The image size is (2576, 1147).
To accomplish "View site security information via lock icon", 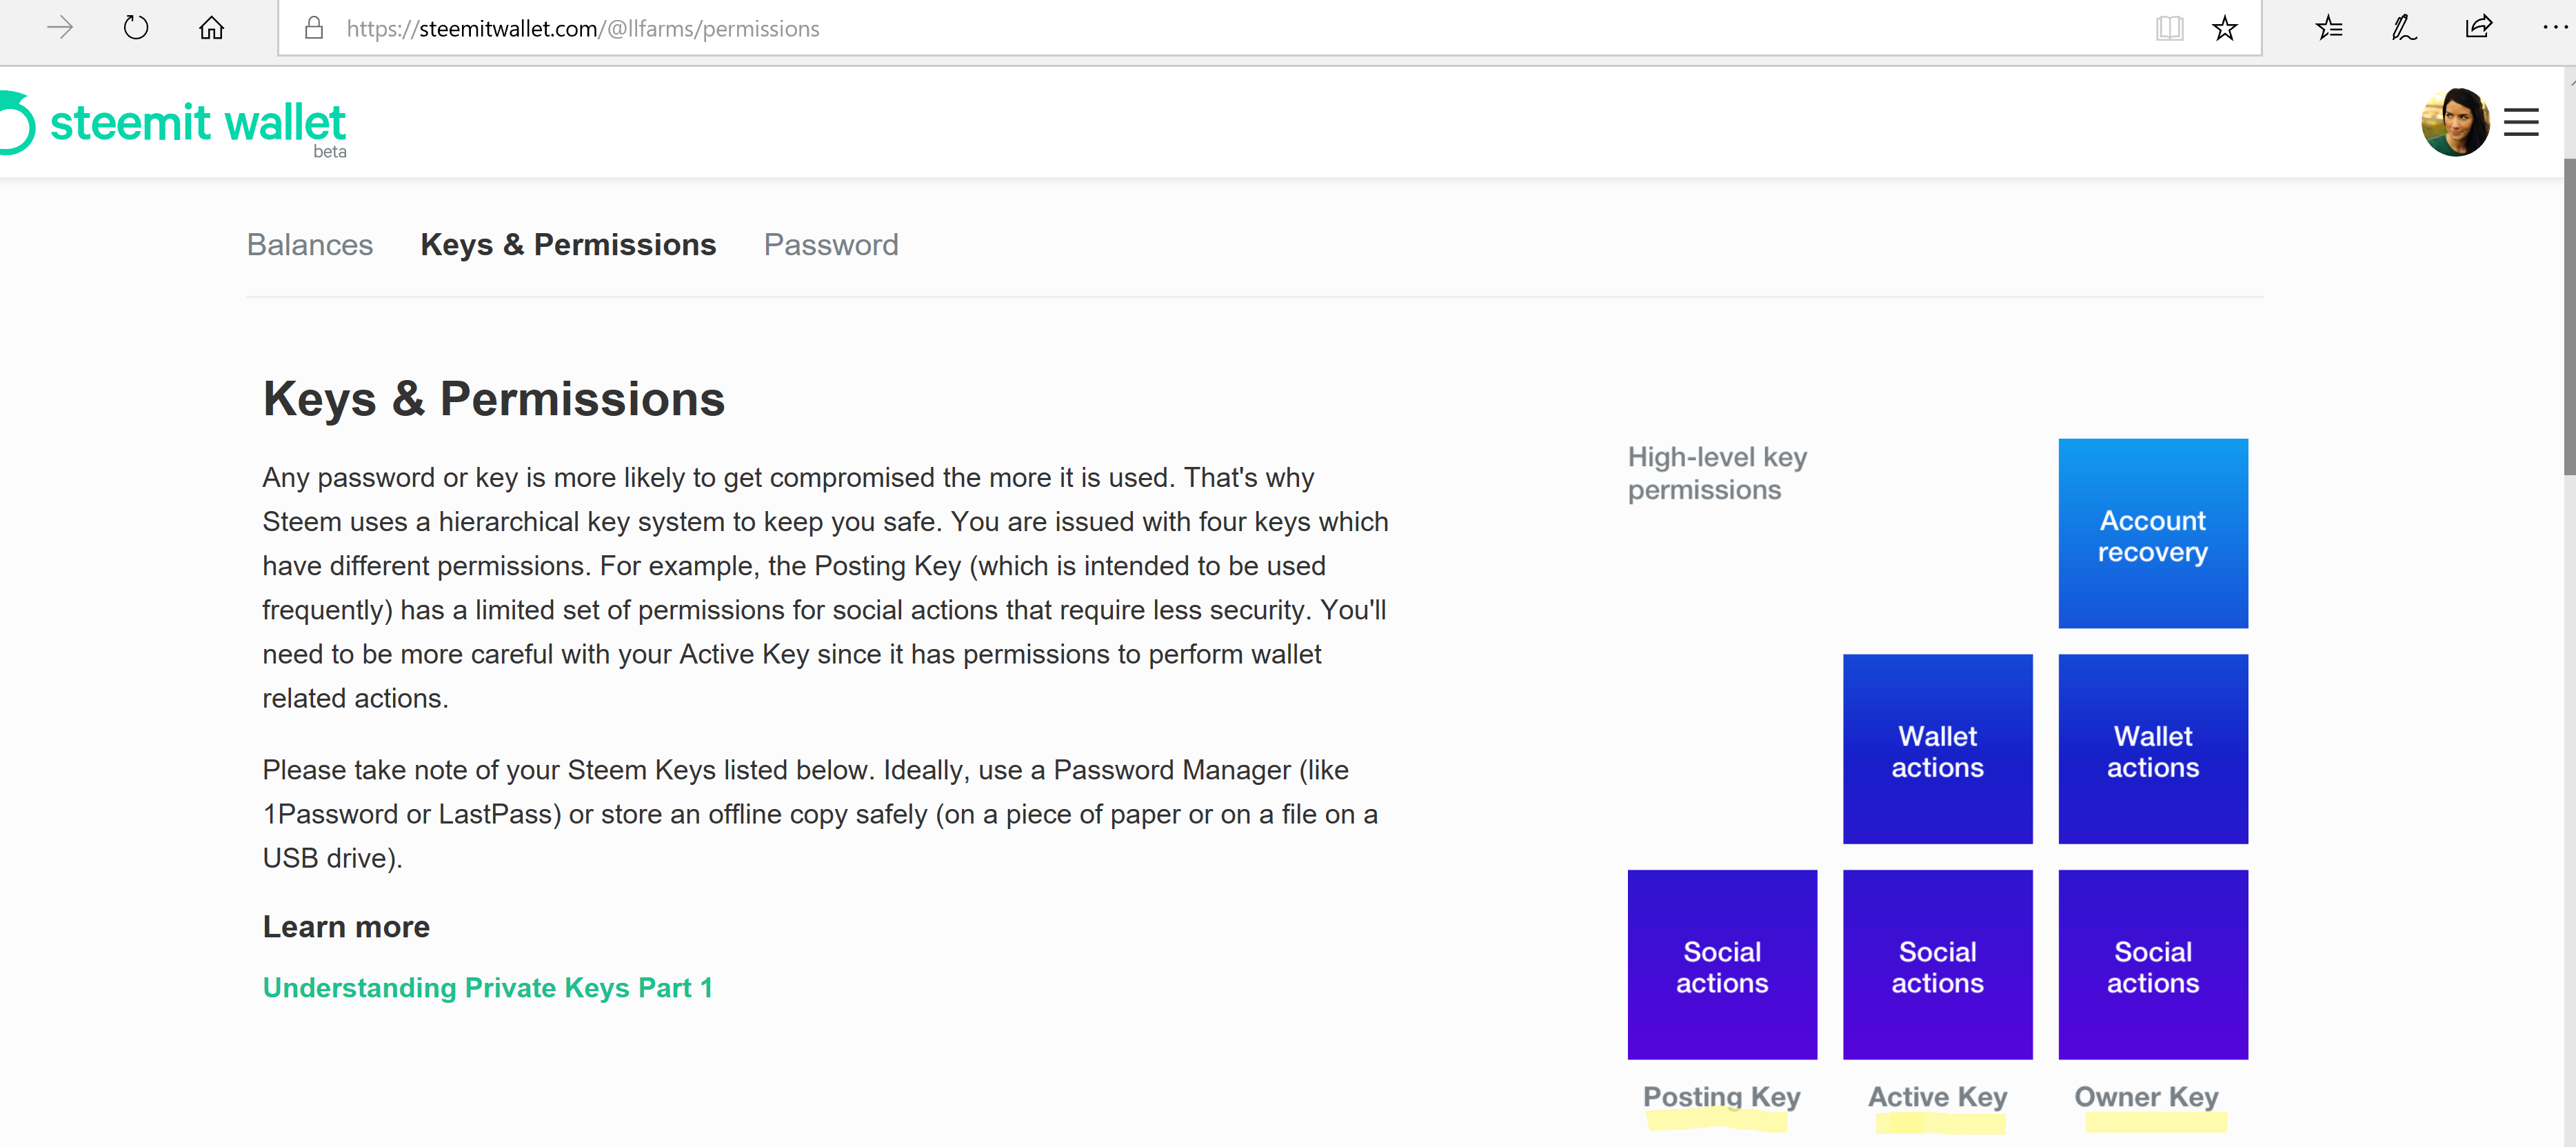I will [314, 28].
